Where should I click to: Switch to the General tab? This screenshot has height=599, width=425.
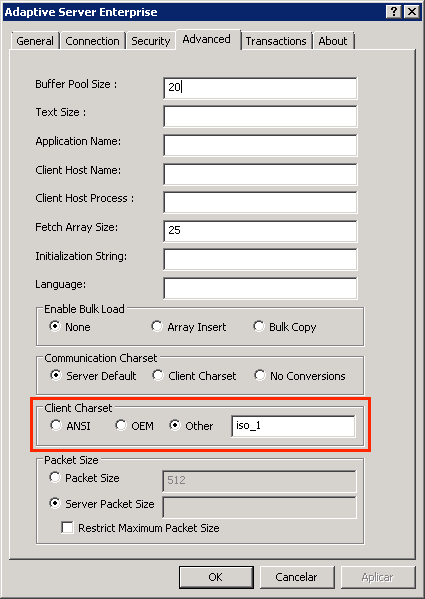coord(35,41)
